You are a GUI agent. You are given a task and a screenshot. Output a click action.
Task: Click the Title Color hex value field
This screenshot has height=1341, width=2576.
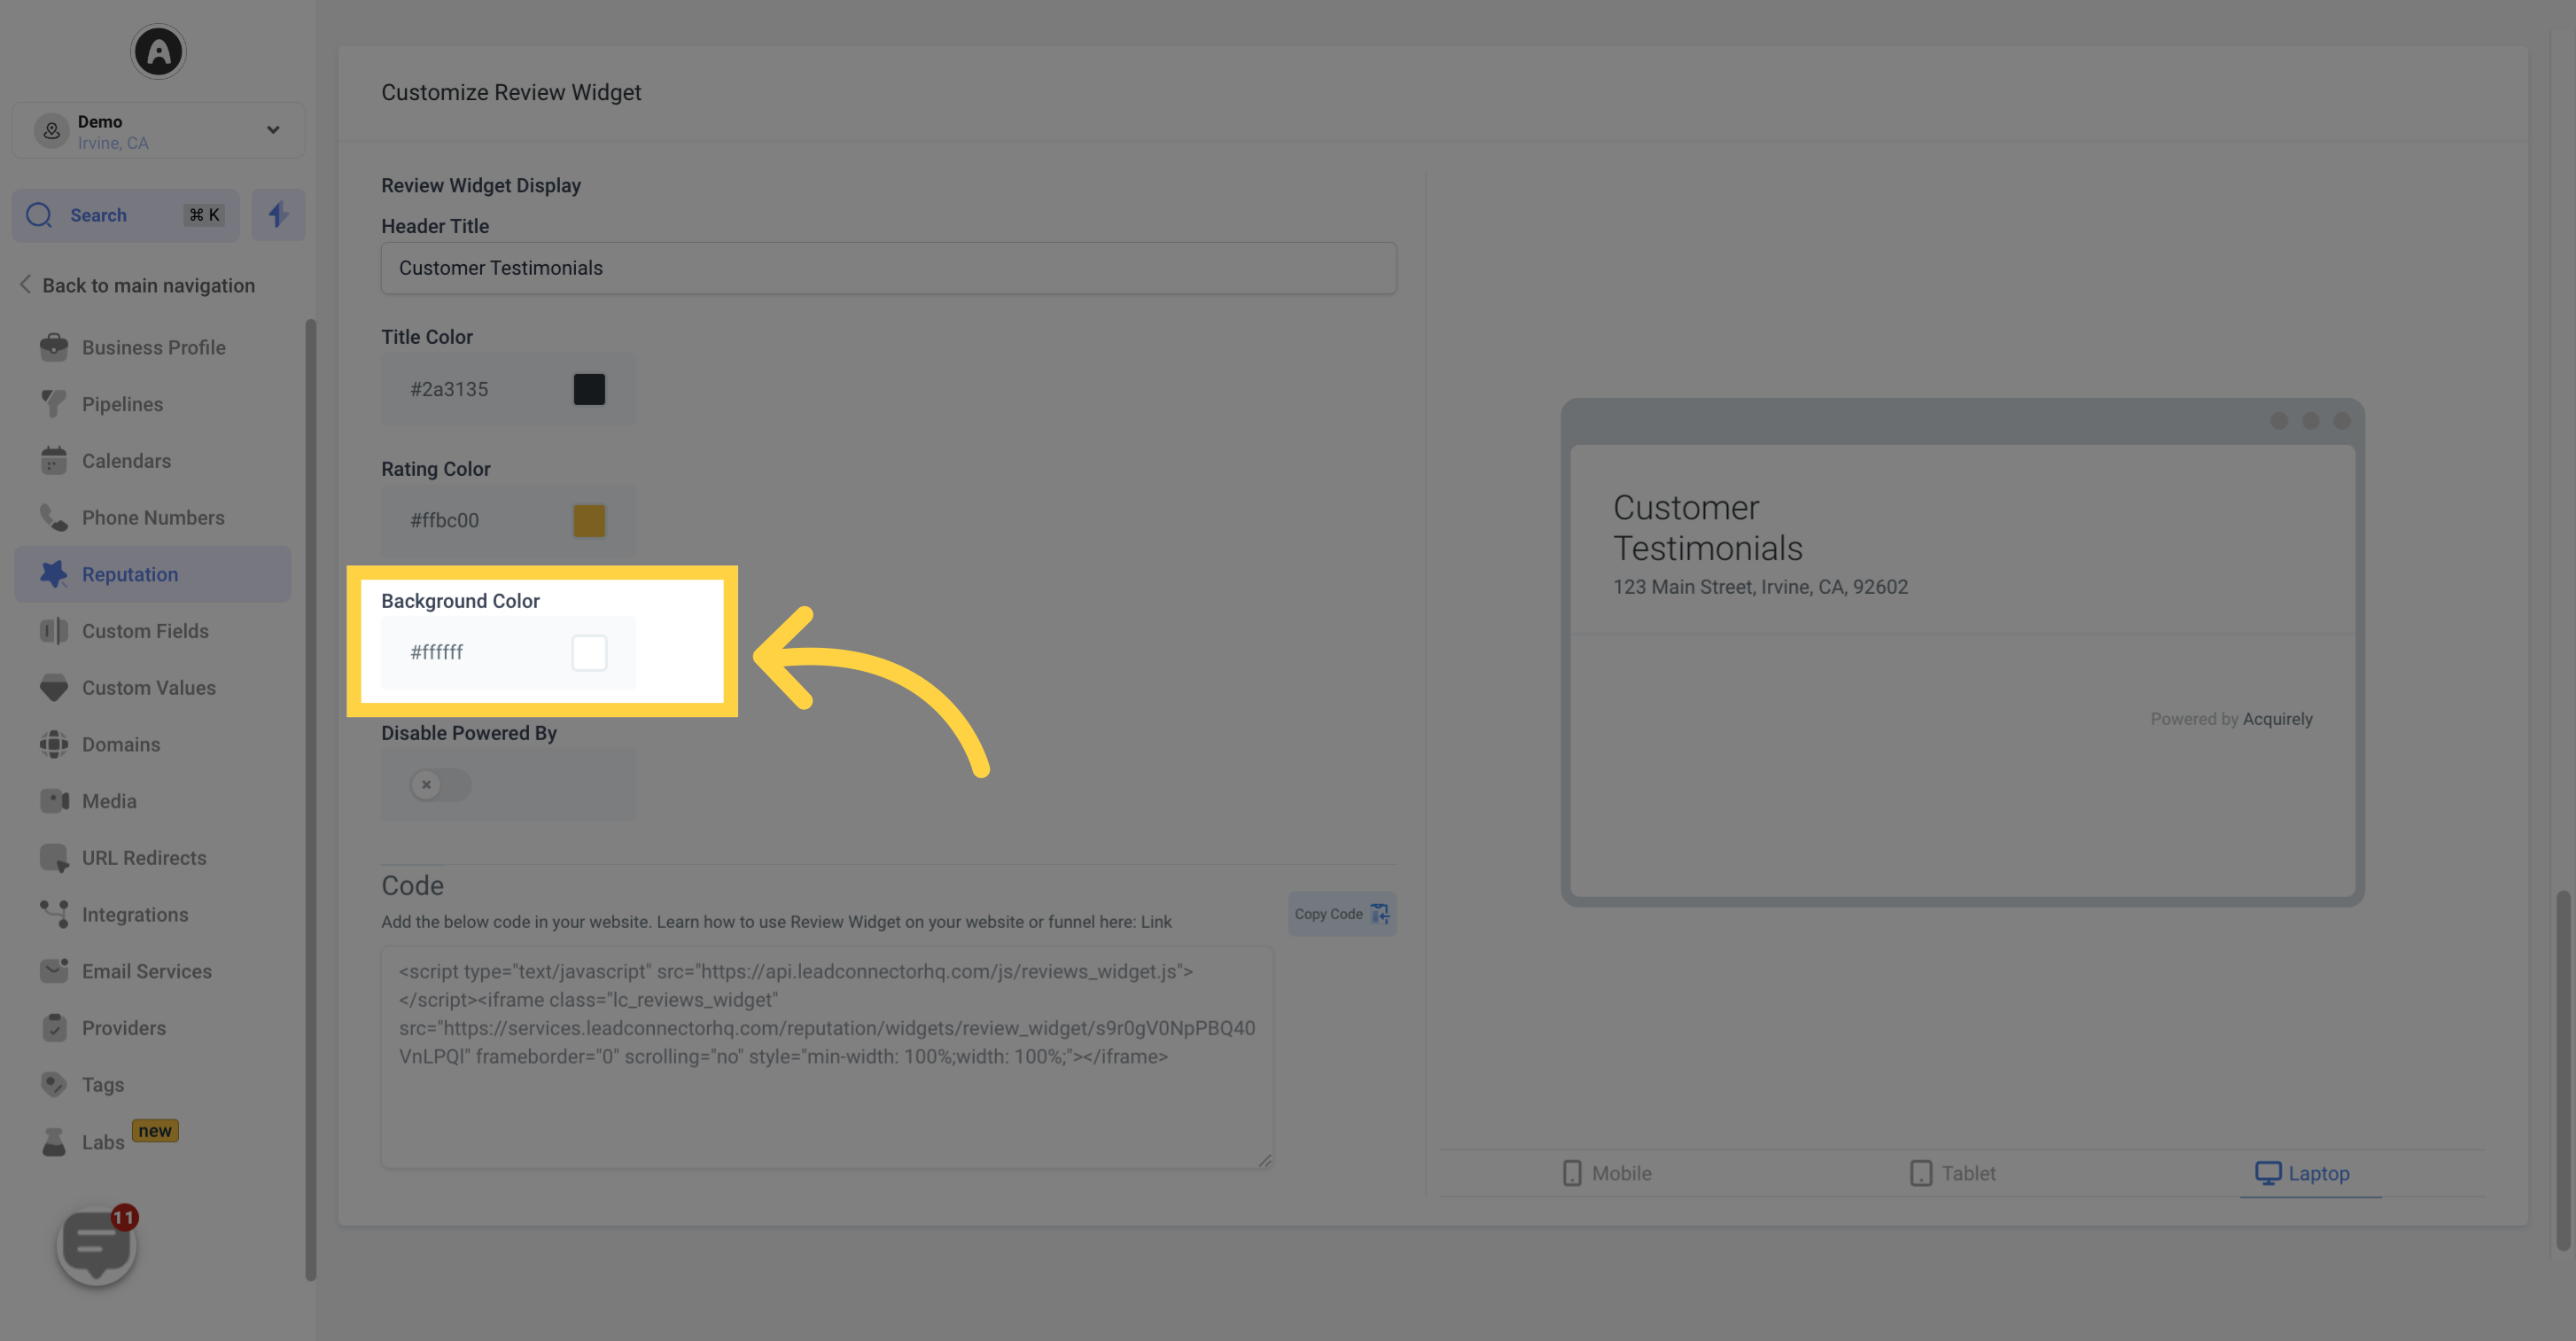(x=449, y=389)
